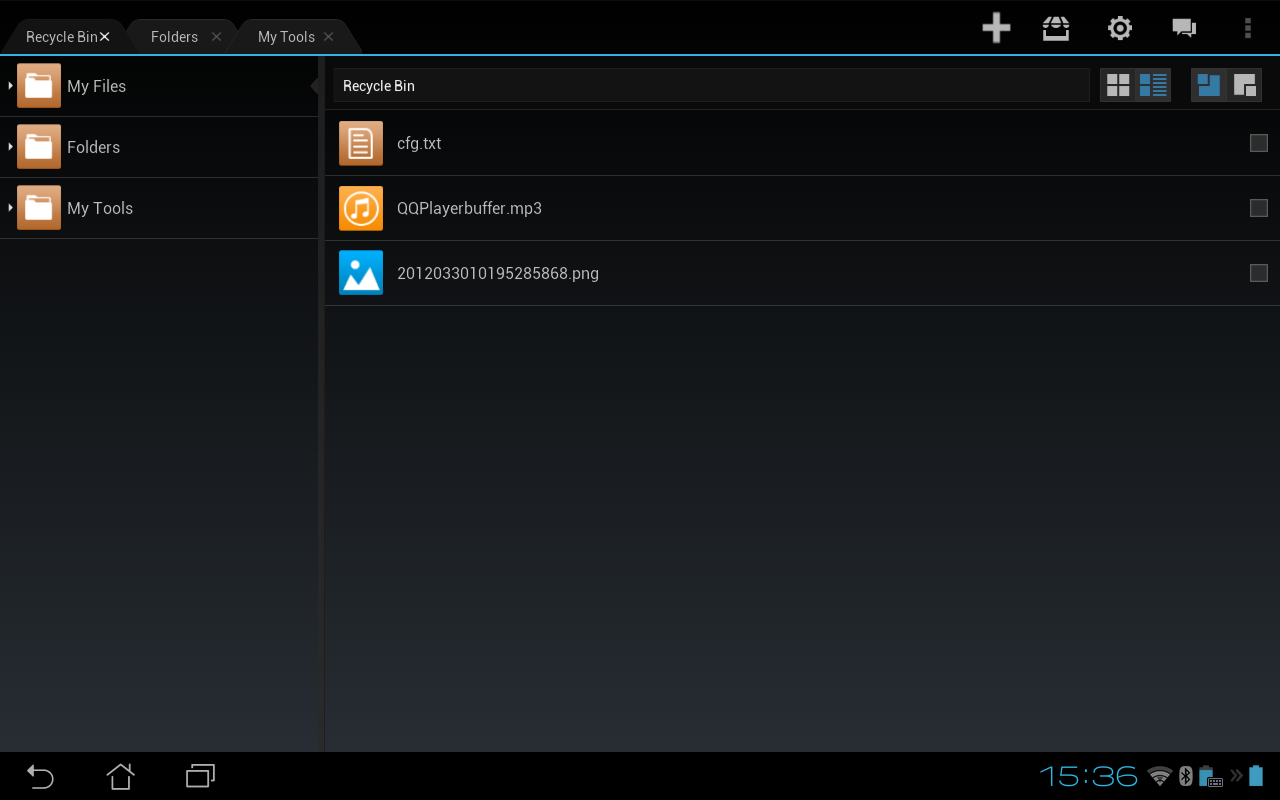This screenshot has width=1280, height=800.
Task: Open the settings gear icon
Action: tap(1119, 28)
